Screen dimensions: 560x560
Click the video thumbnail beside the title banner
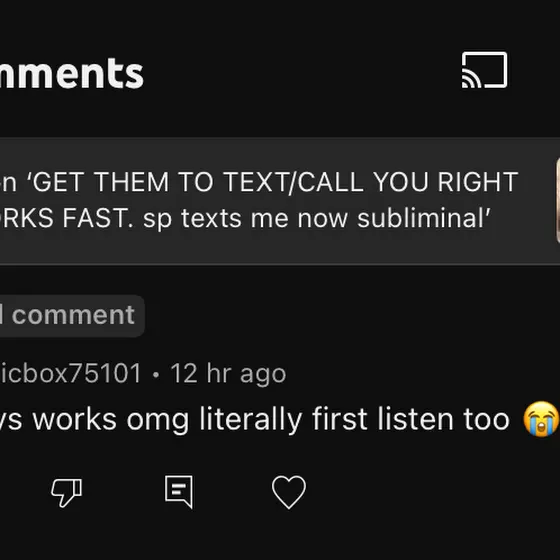pyautogui.click(x=558, y=201)
